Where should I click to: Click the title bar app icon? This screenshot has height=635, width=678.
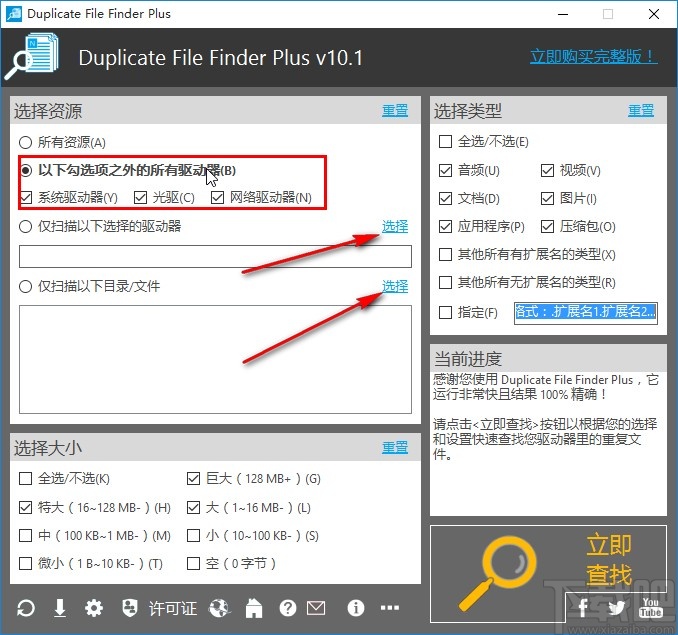pos(14,14)
